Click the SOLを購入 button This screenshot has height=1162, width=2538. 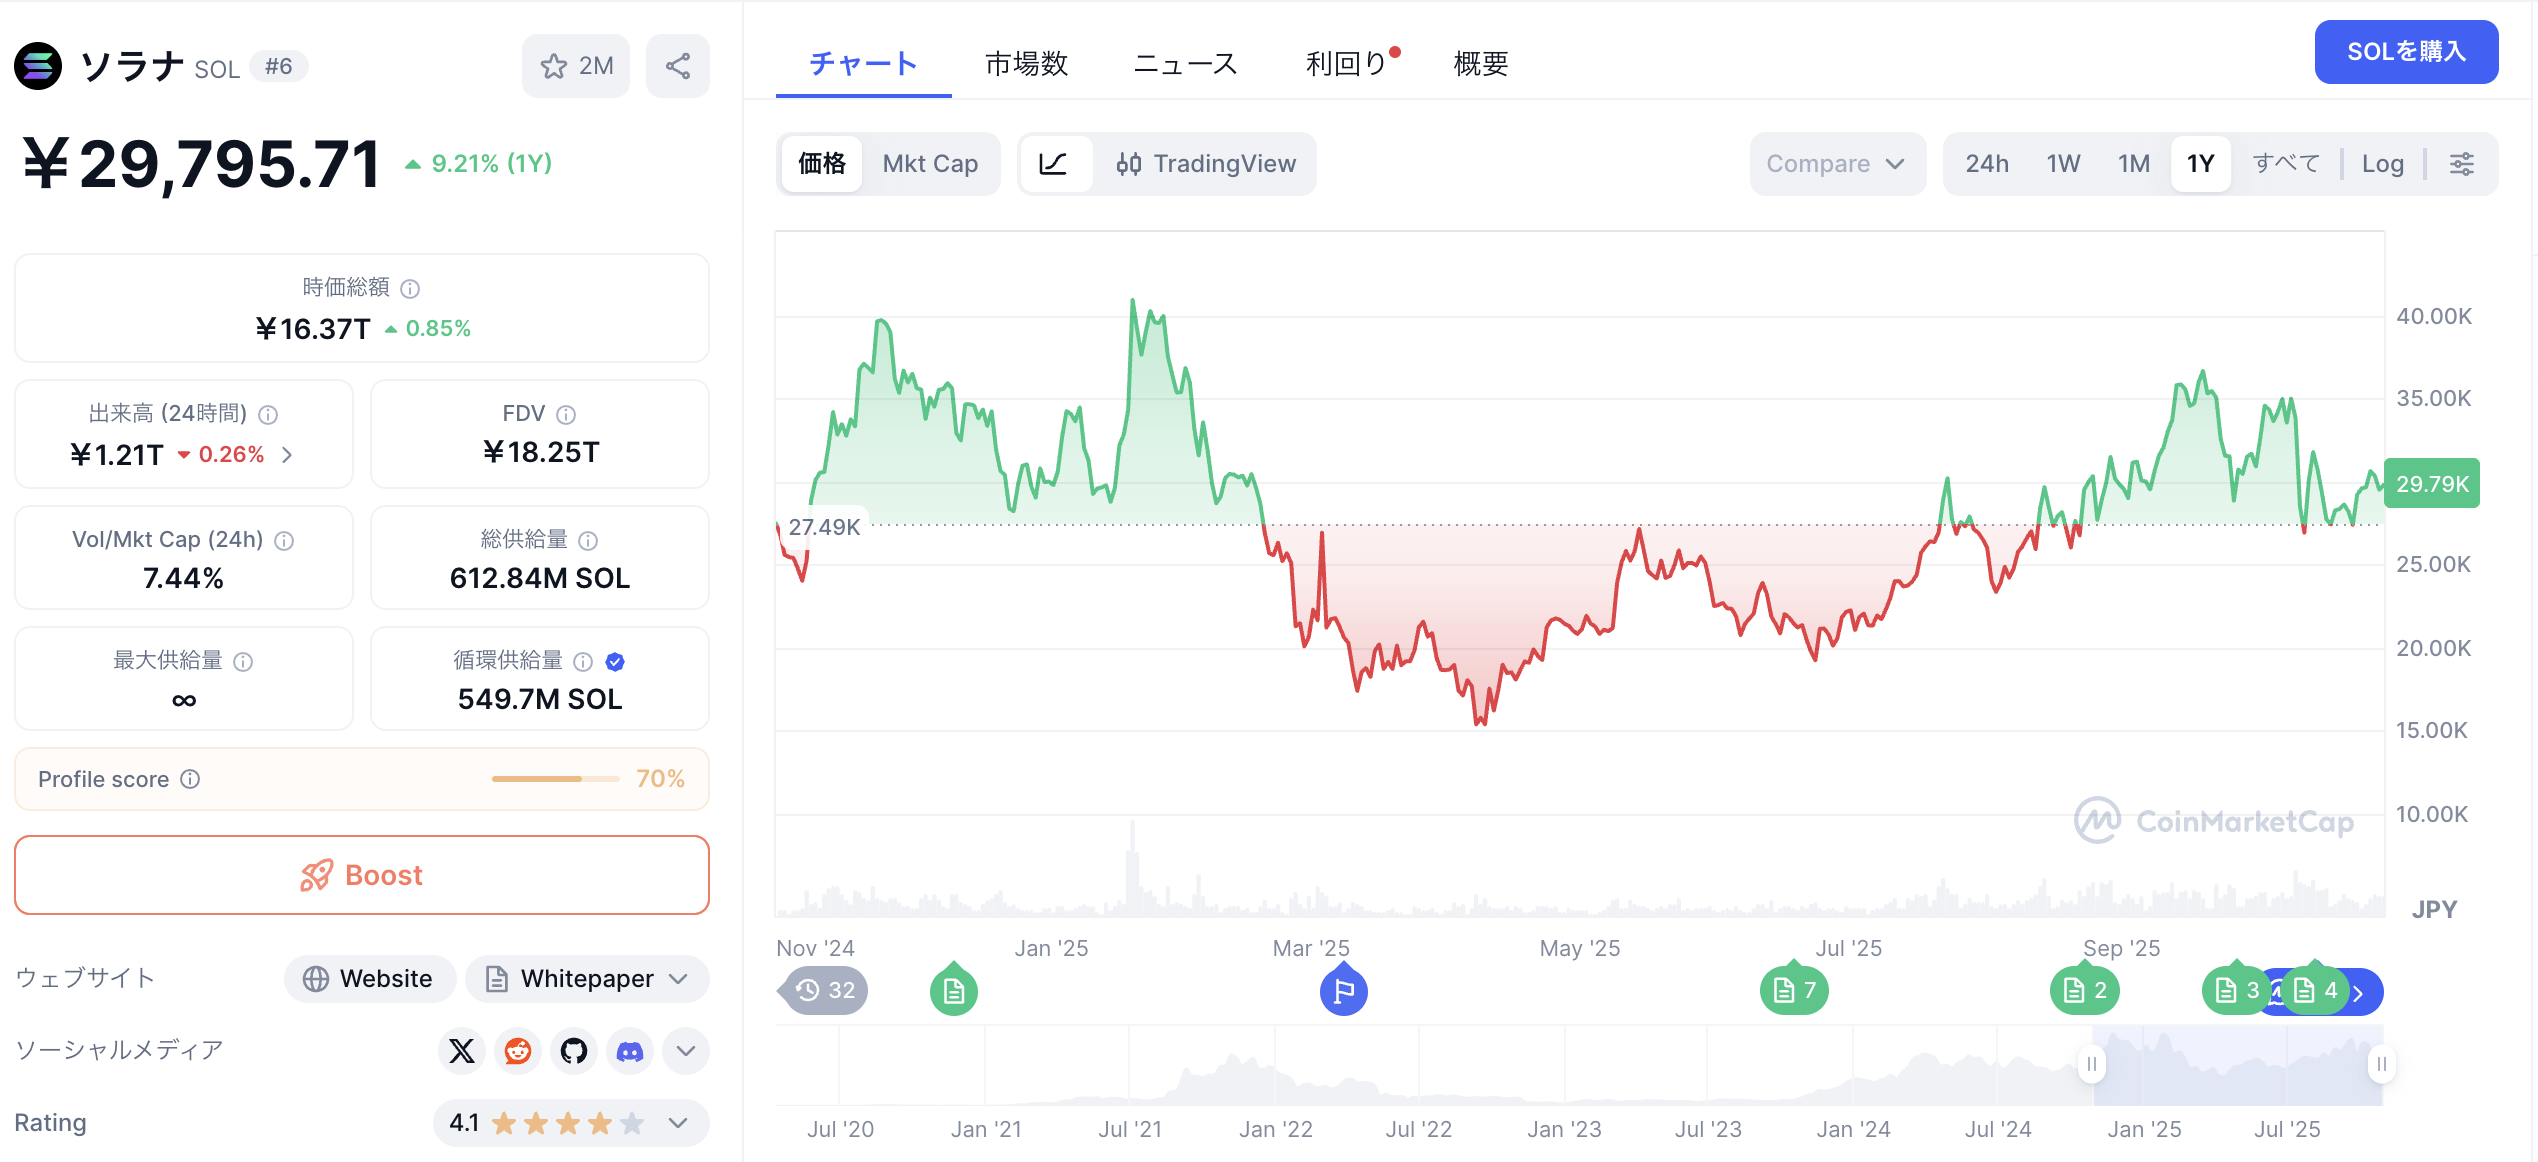click(x=2405, y=51)
